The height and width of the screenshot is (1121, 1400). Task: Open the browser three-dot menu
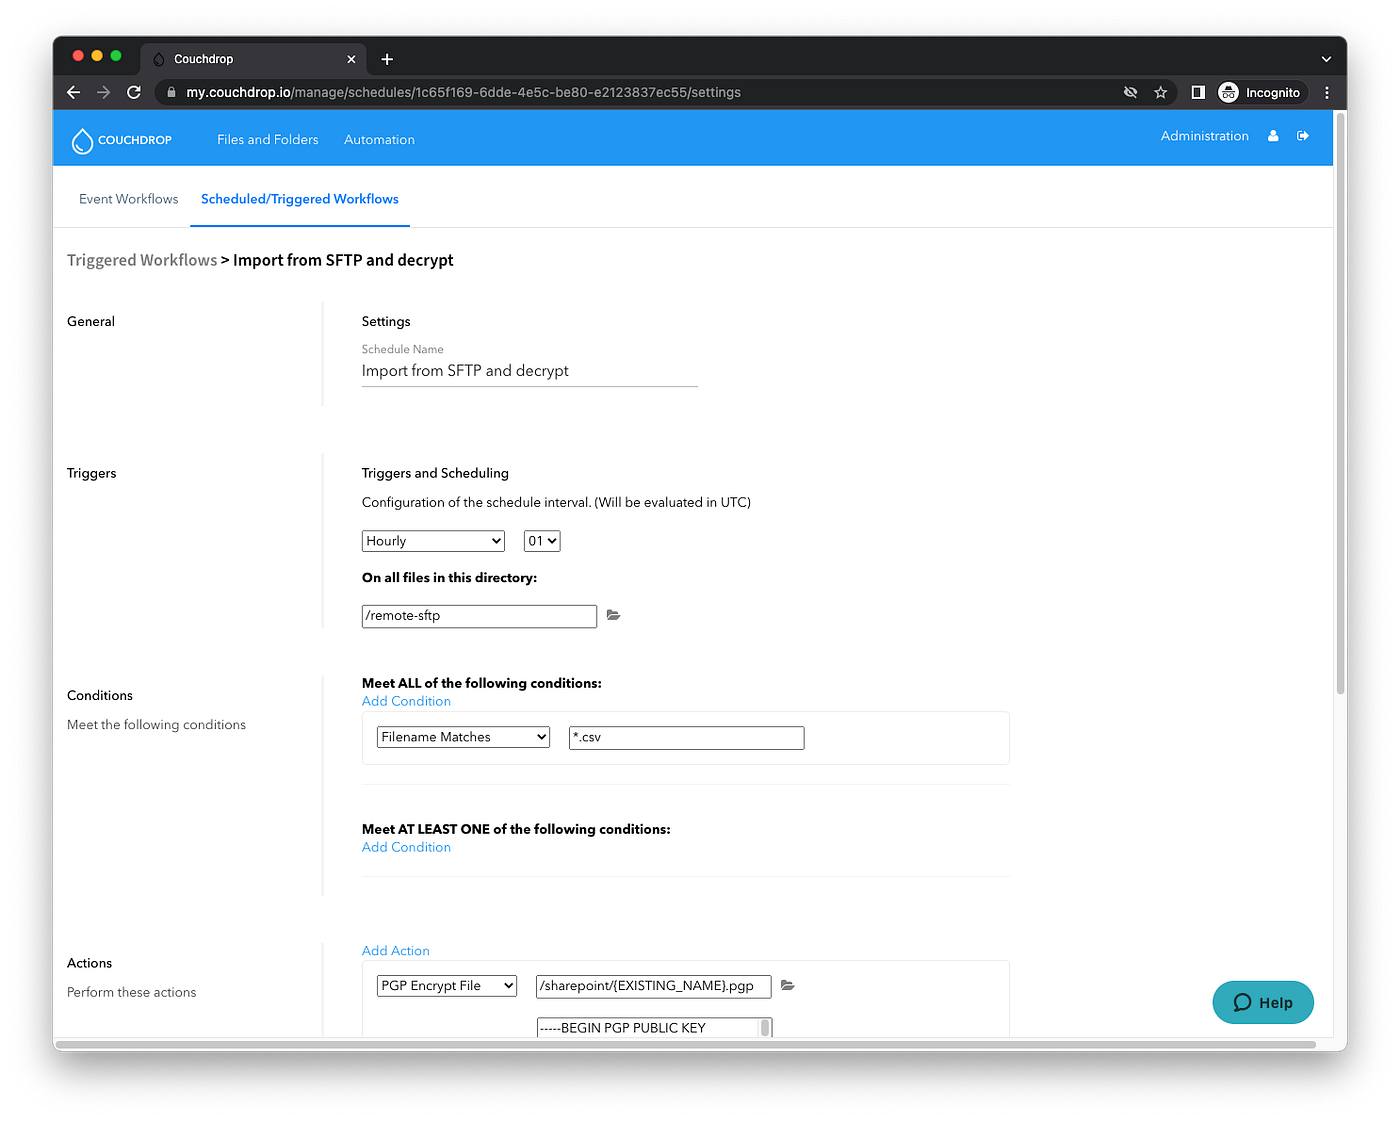1327,92
